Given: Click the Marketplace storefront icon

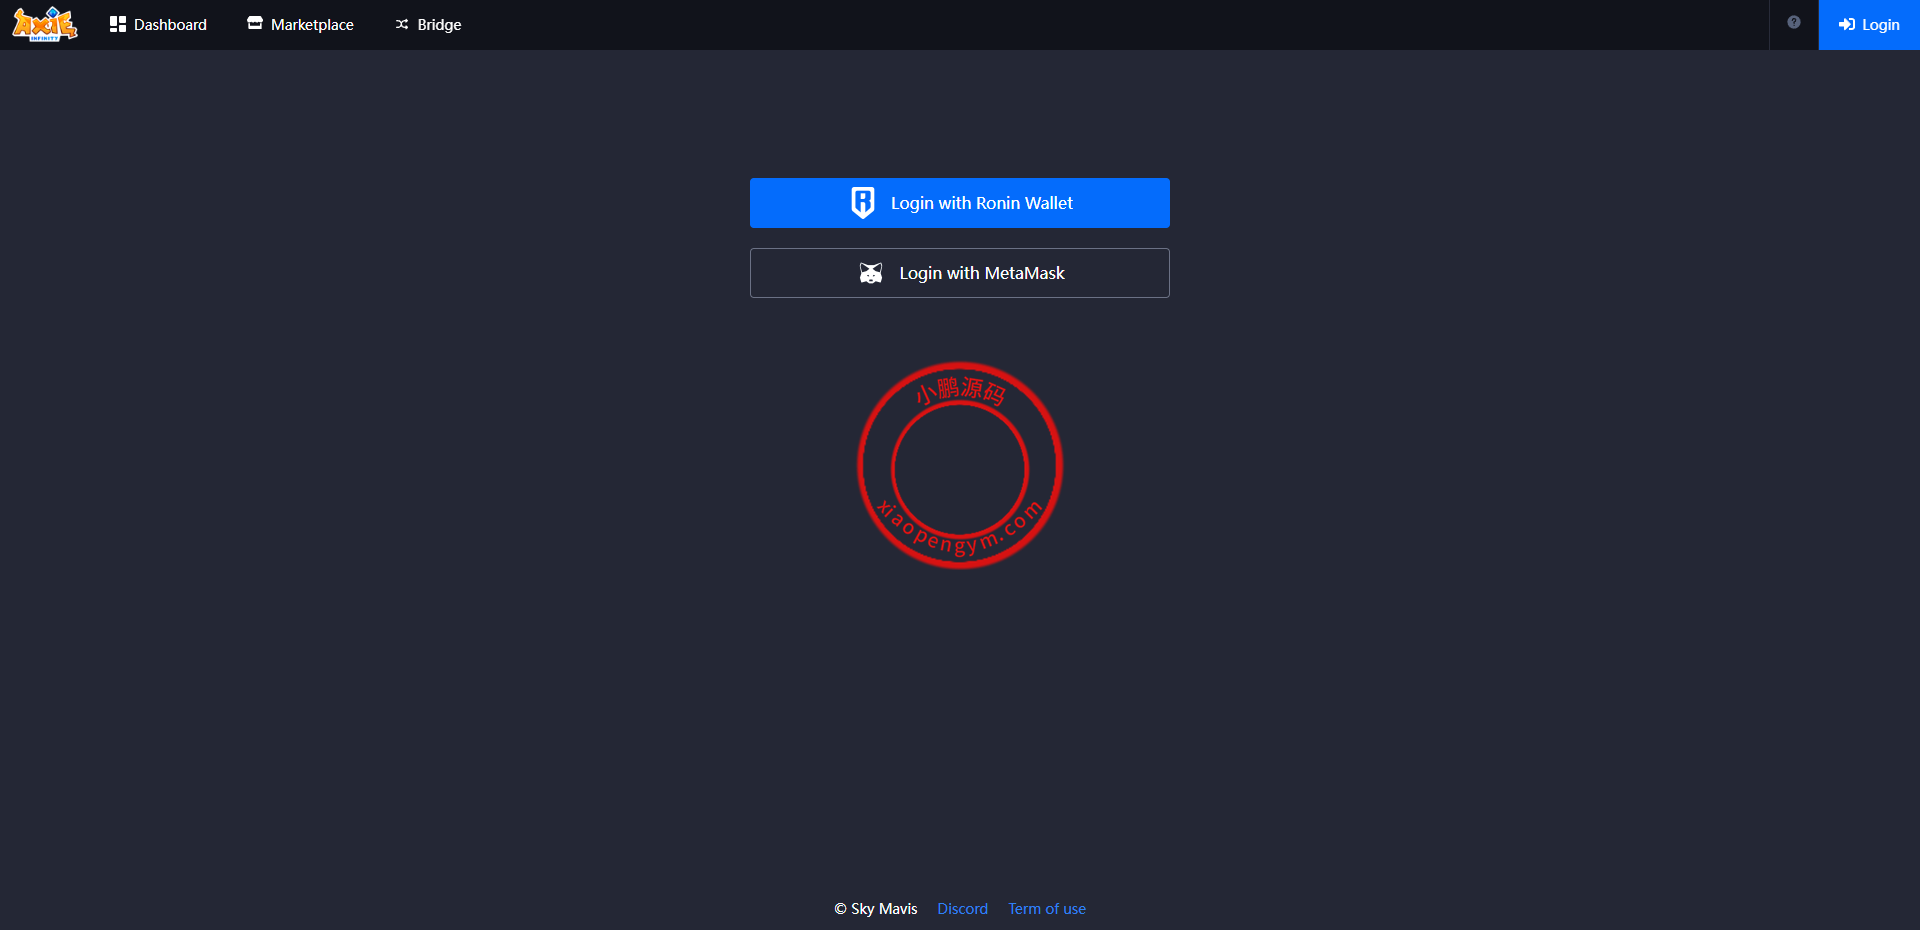Looking at the screenshot, I should (255, 23).
